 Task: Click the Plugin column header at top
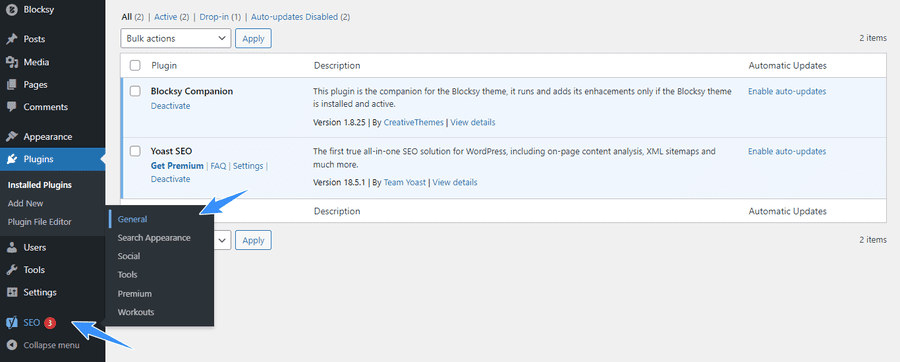(x=164, y=65)
